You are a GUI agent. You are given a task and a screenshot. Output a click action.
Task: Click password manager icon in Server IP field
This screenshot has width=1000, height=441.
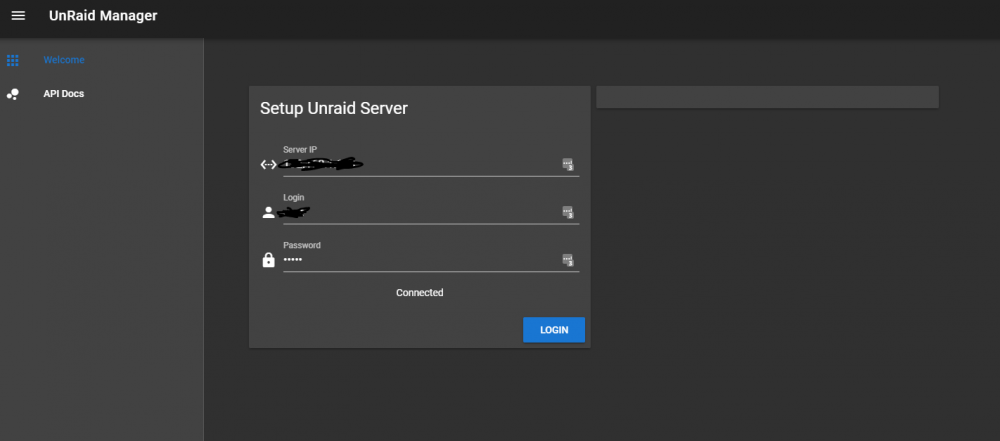[568, 165]
